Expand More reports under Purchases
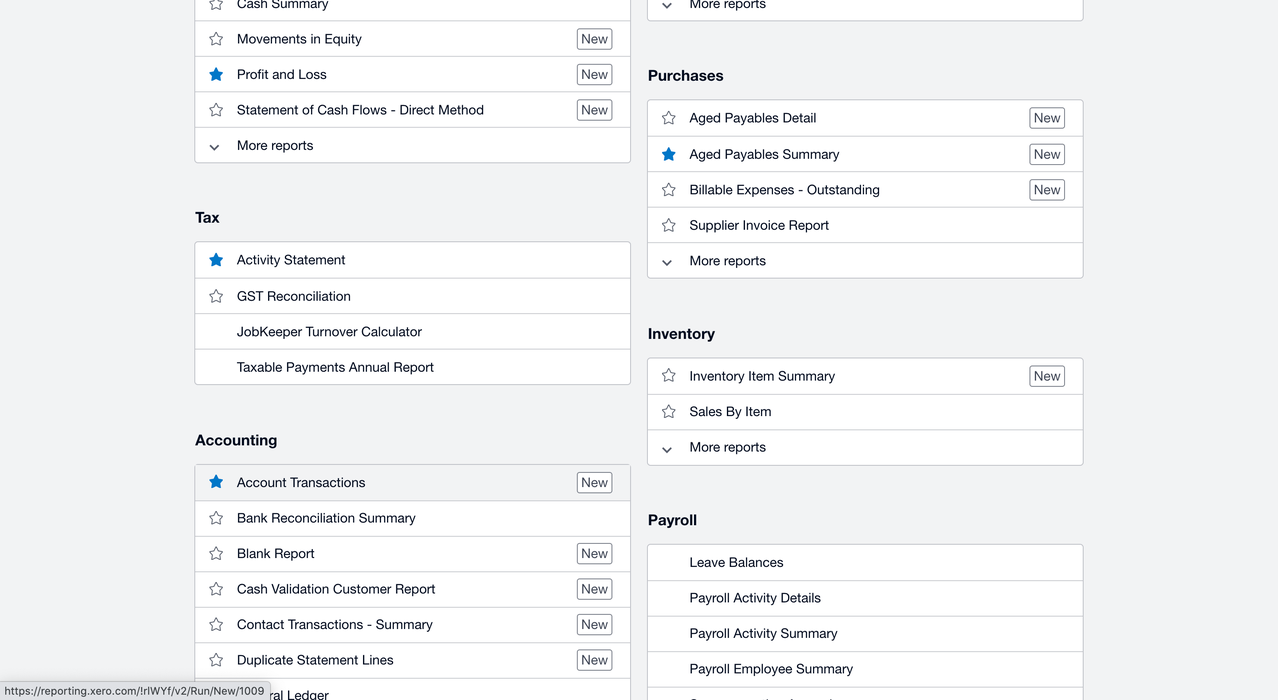Screen dimensions: 1278x700 727,261
